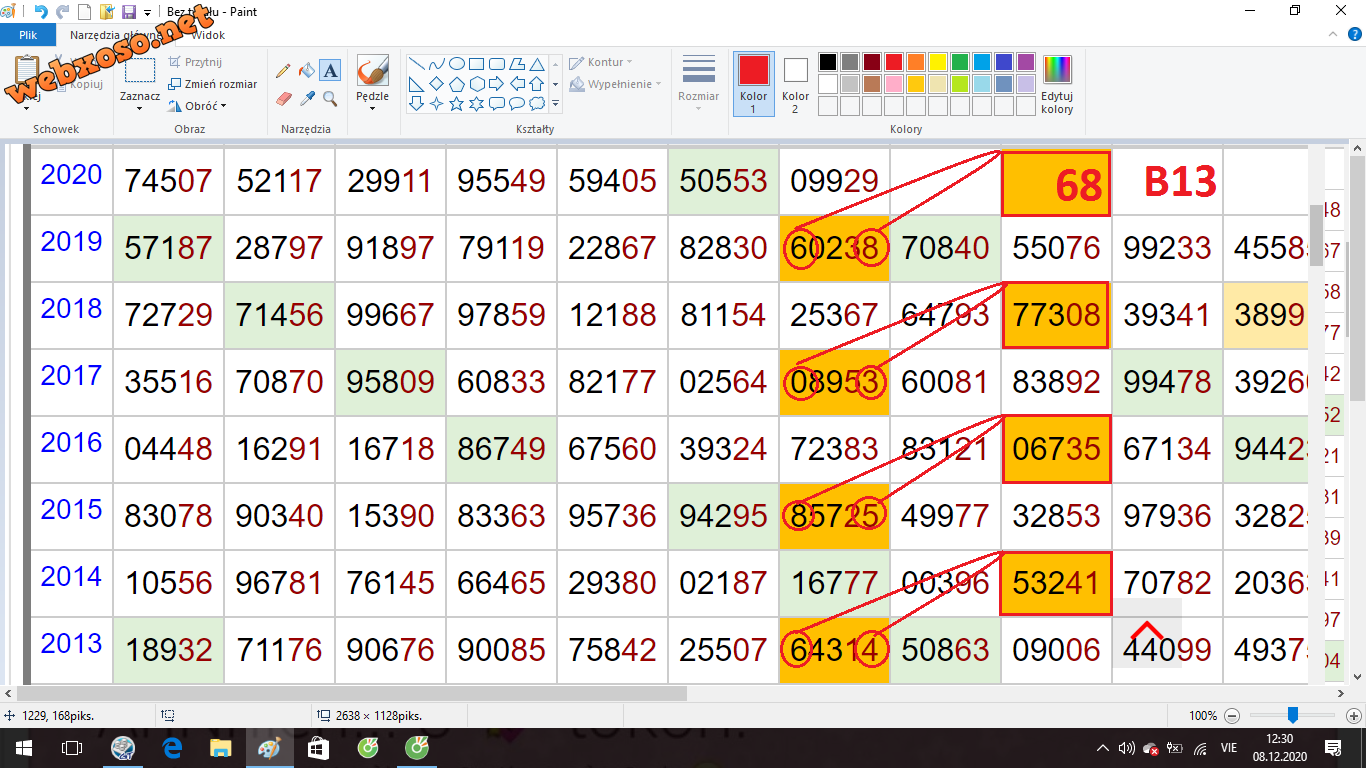
Task: Choose the Isosceles triangle shape
Action: click(x=536, y=63)
